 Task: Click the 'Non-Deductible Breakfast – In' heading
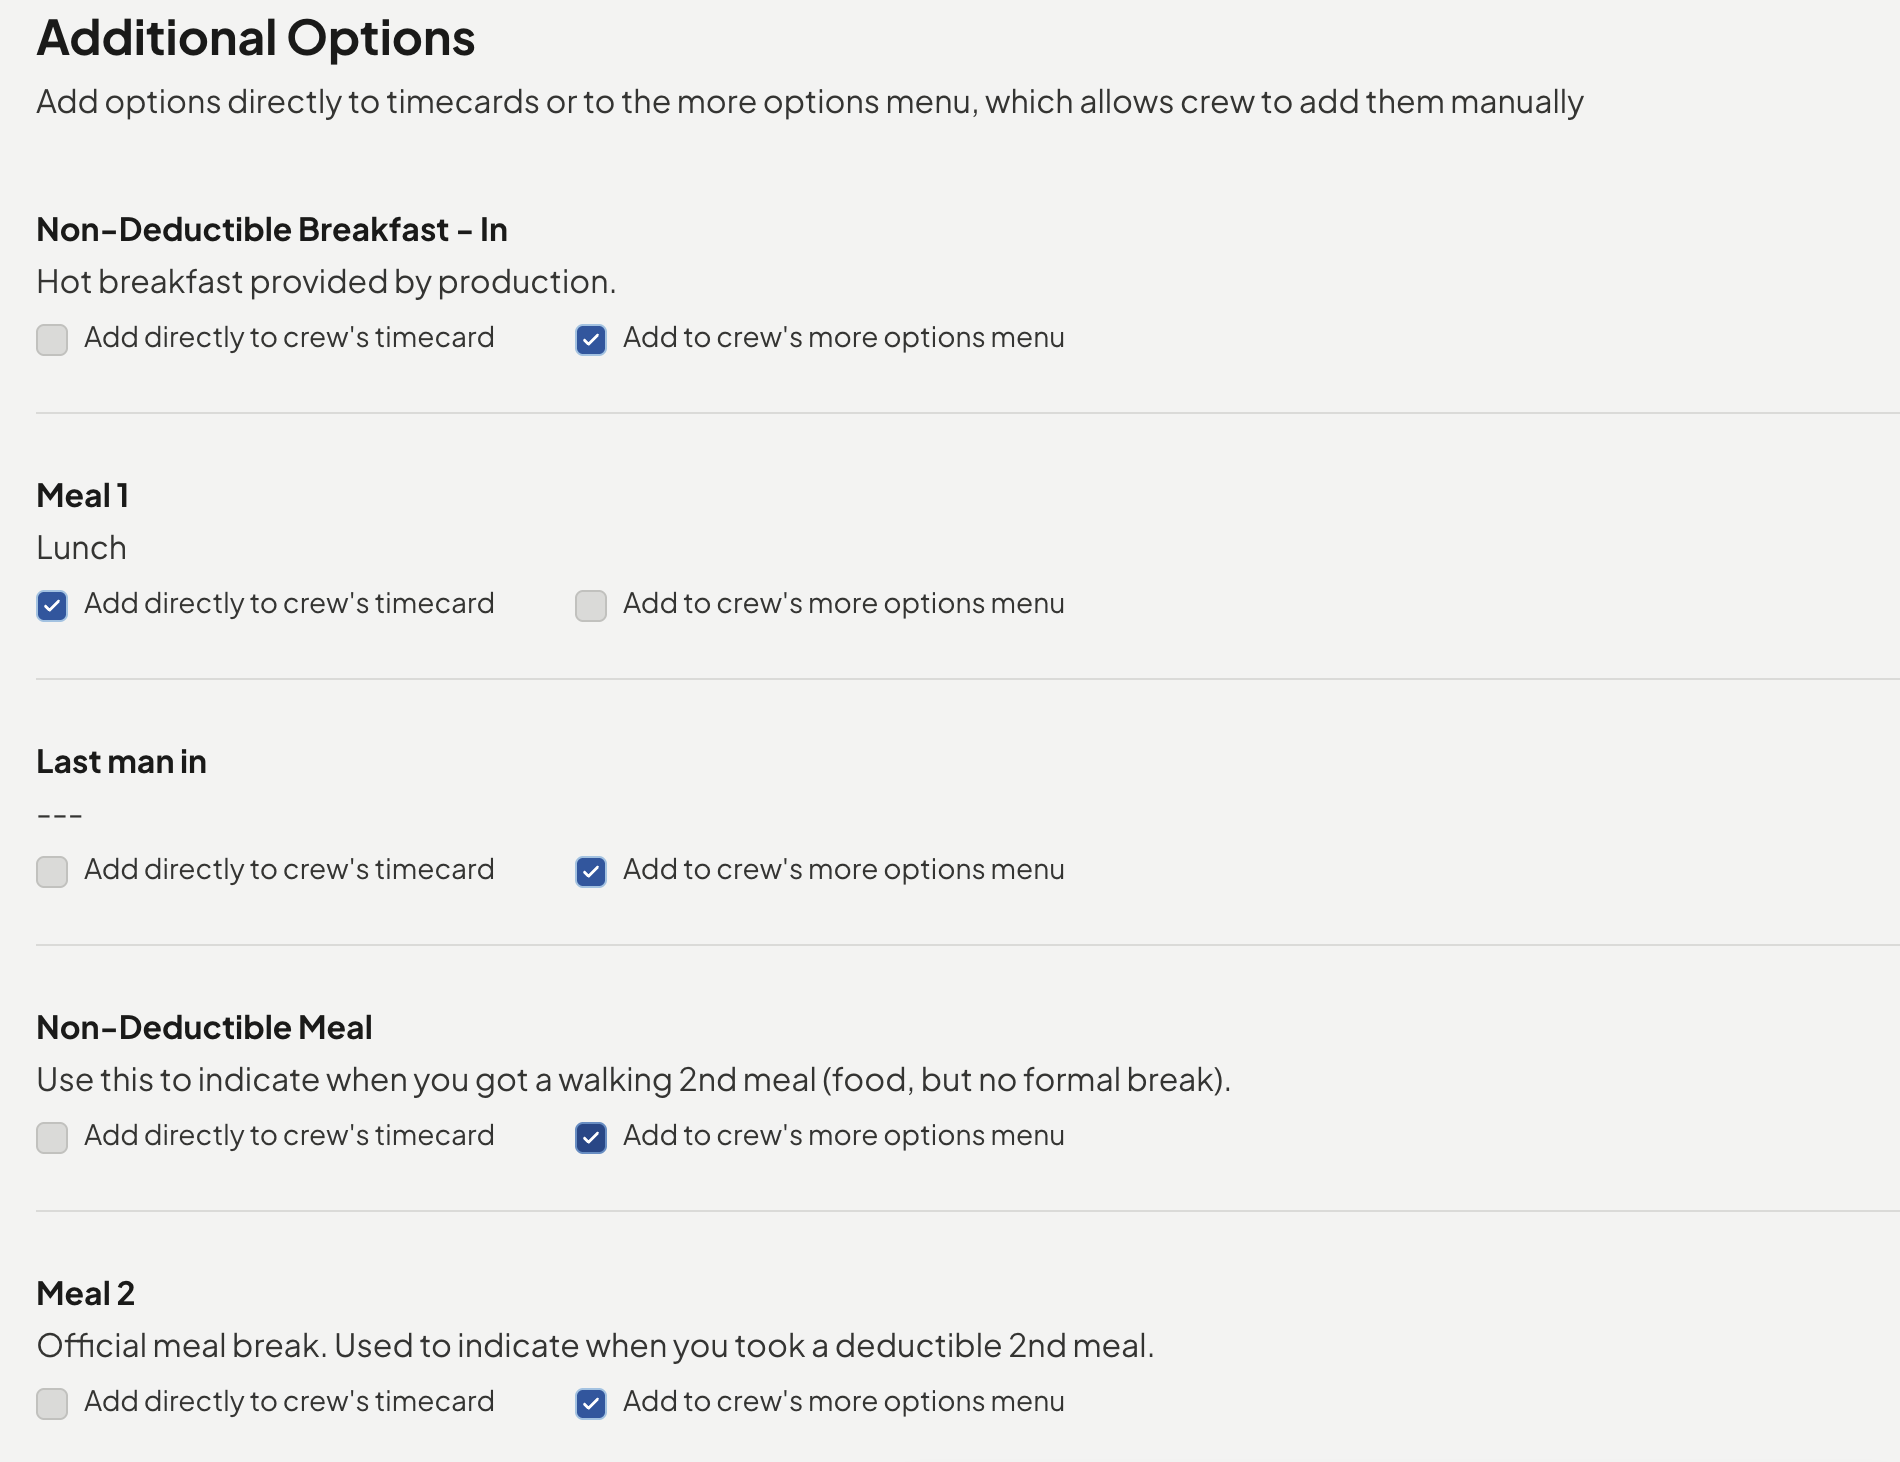(x=272, y=230)
